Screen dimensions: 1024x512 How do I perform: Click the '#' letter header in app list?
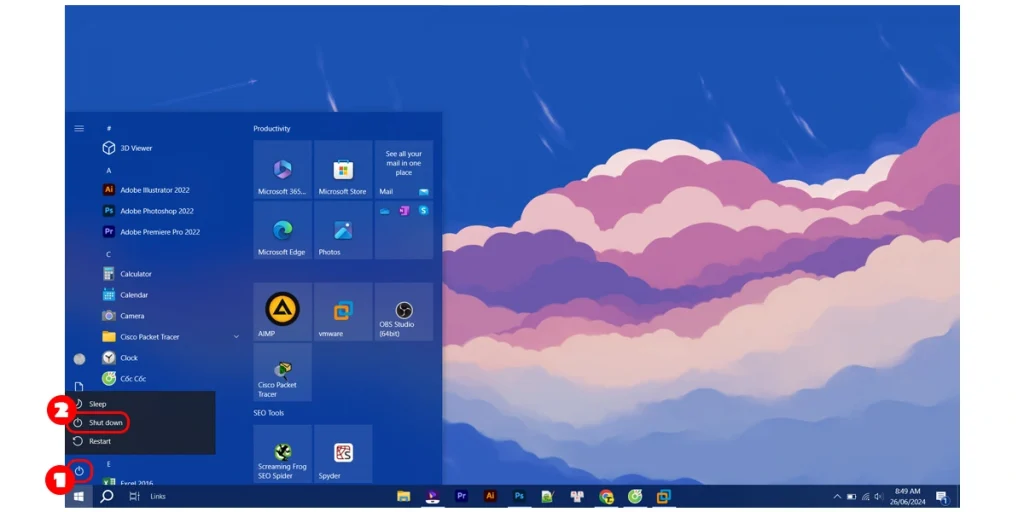click(x=109, y=129)
